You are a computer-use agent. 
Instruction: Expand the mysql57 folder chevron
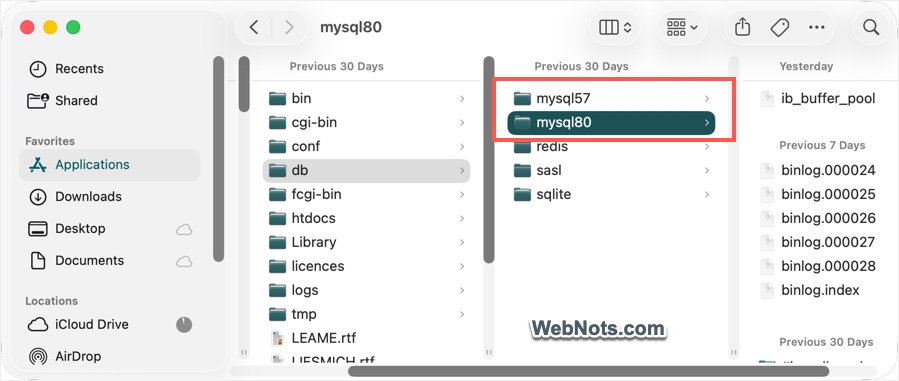pyautogui.click(x=707, y=99)
